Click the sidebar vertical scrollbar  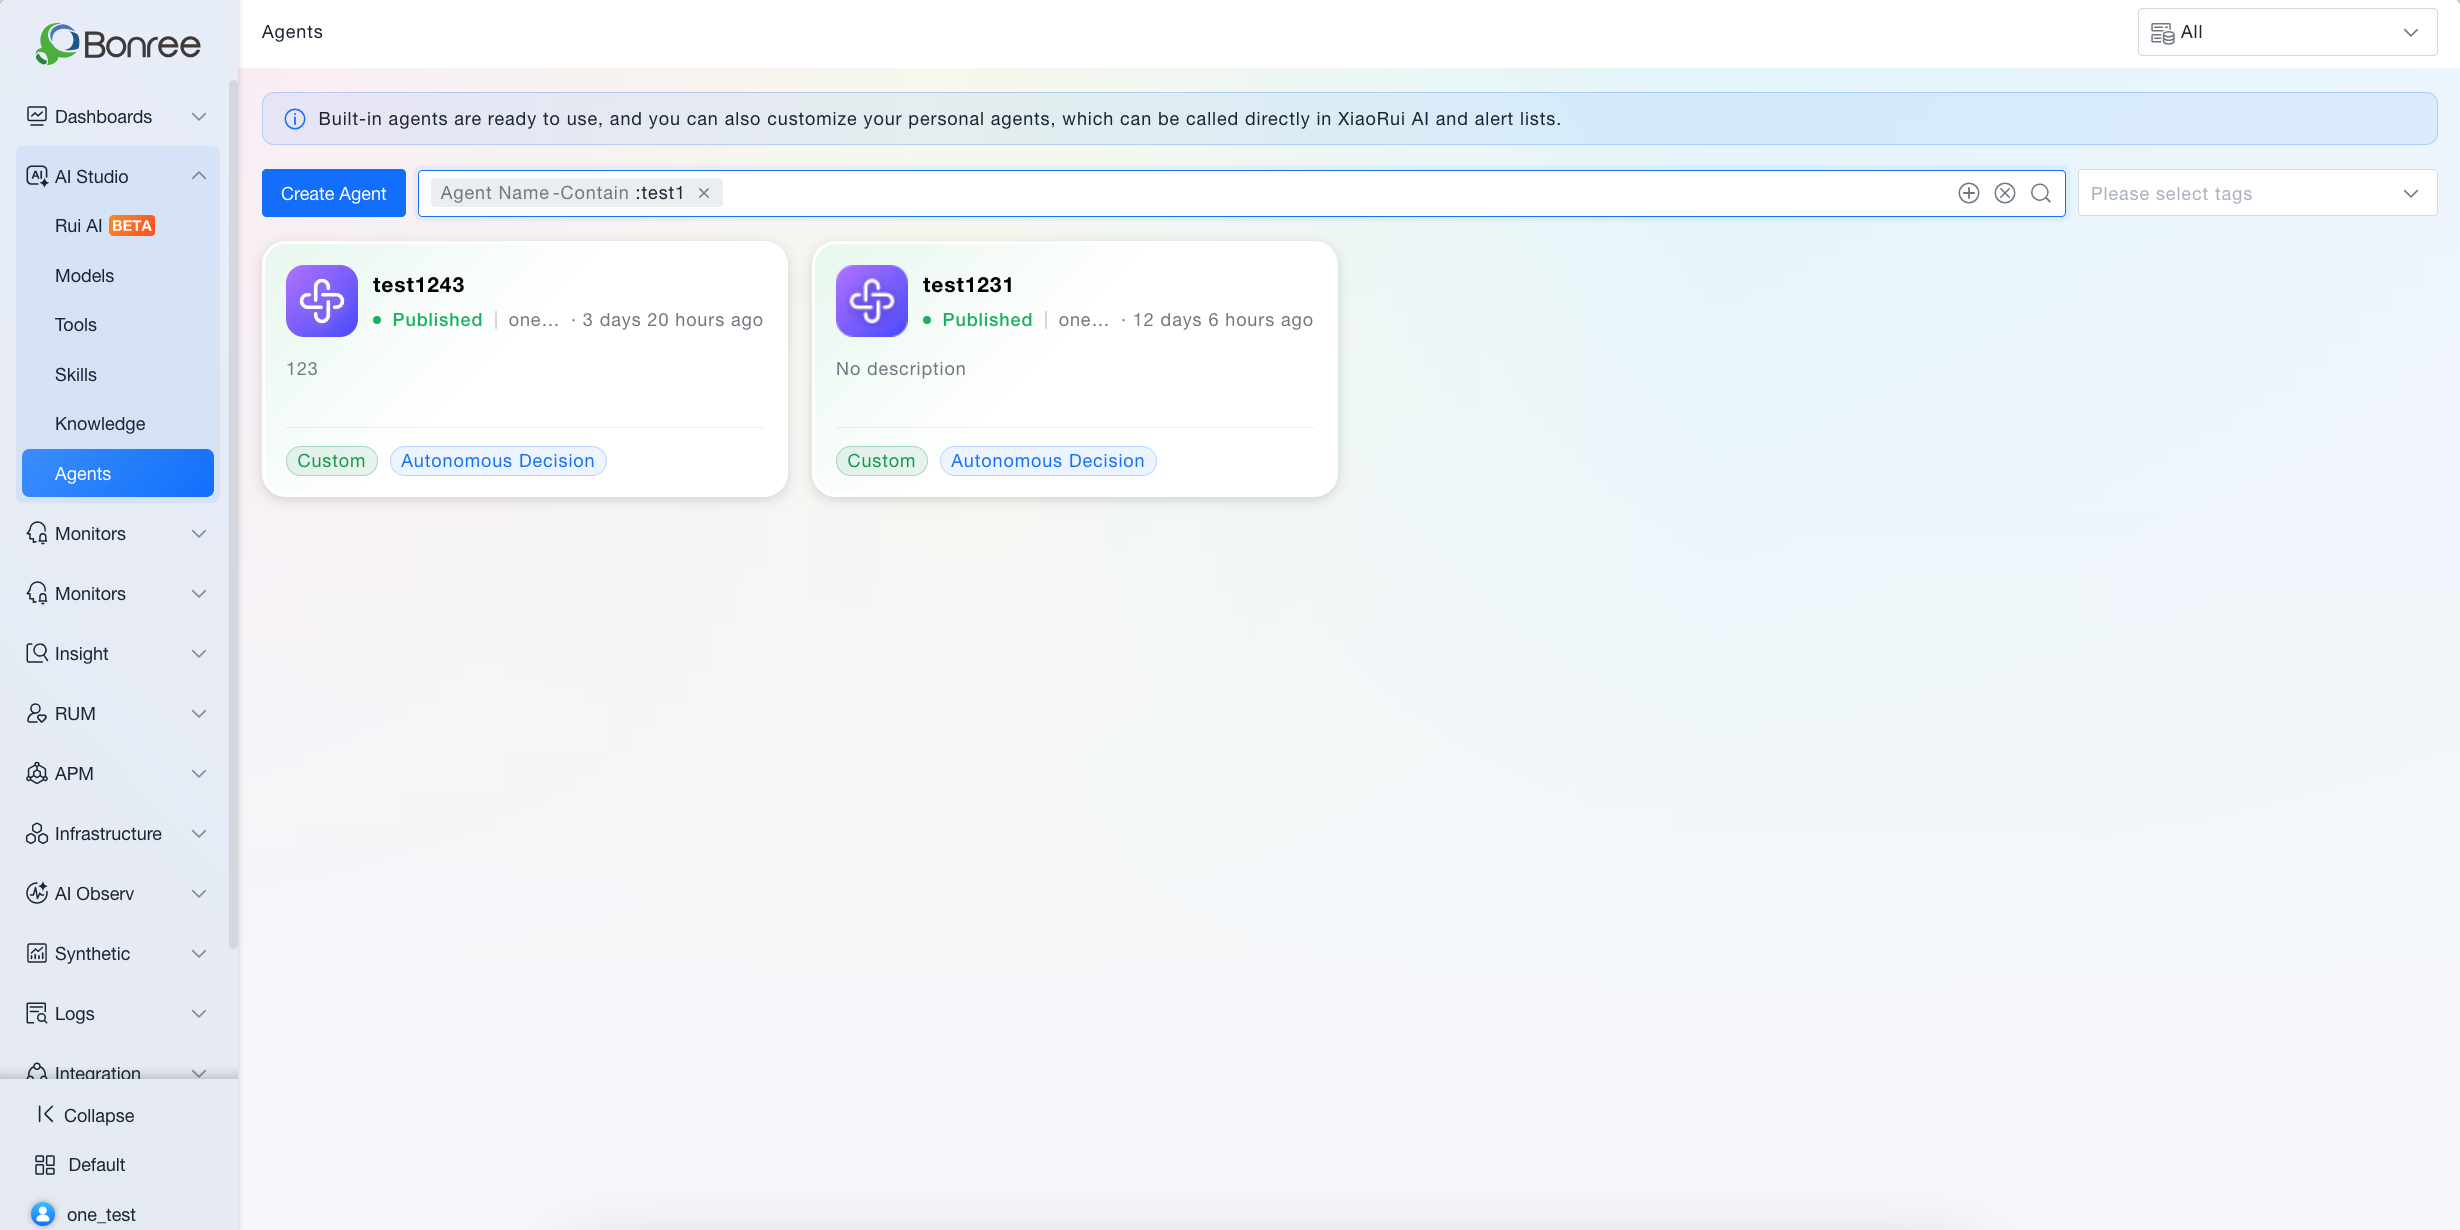(233, 514)
